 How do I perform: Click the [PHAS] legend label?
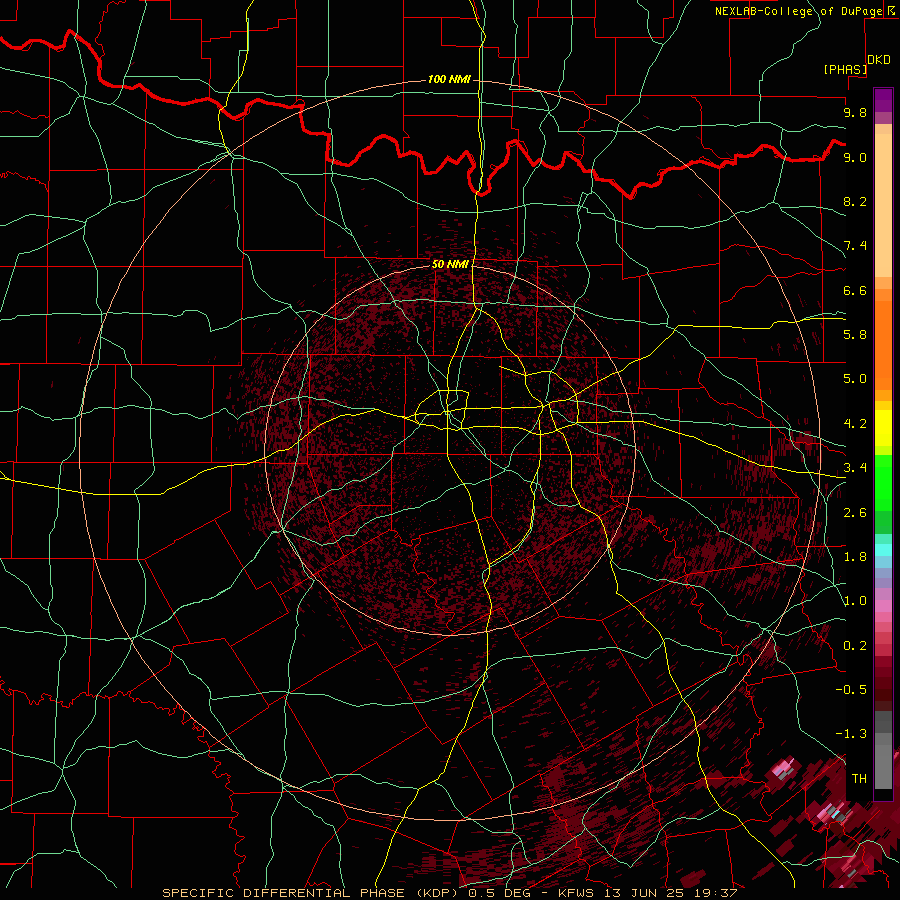tap(845, 69)
